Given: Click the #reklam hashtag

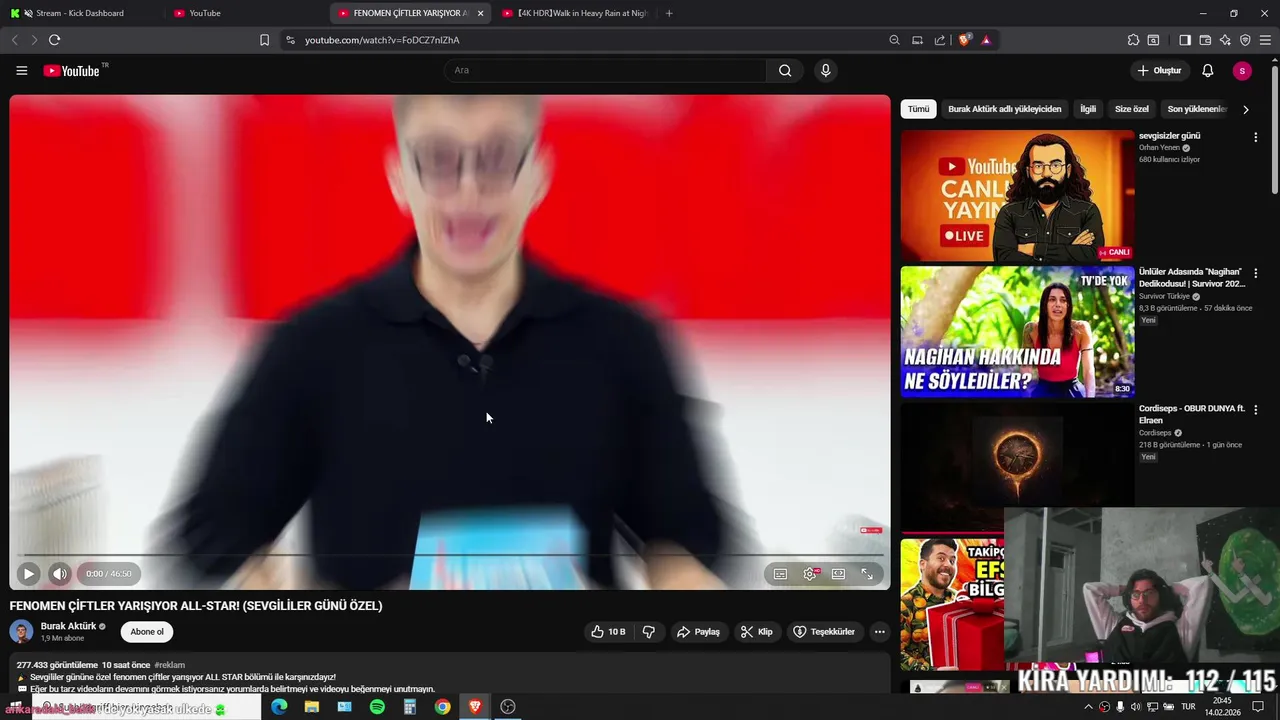Looking at the screenshot, I should 170,665.
